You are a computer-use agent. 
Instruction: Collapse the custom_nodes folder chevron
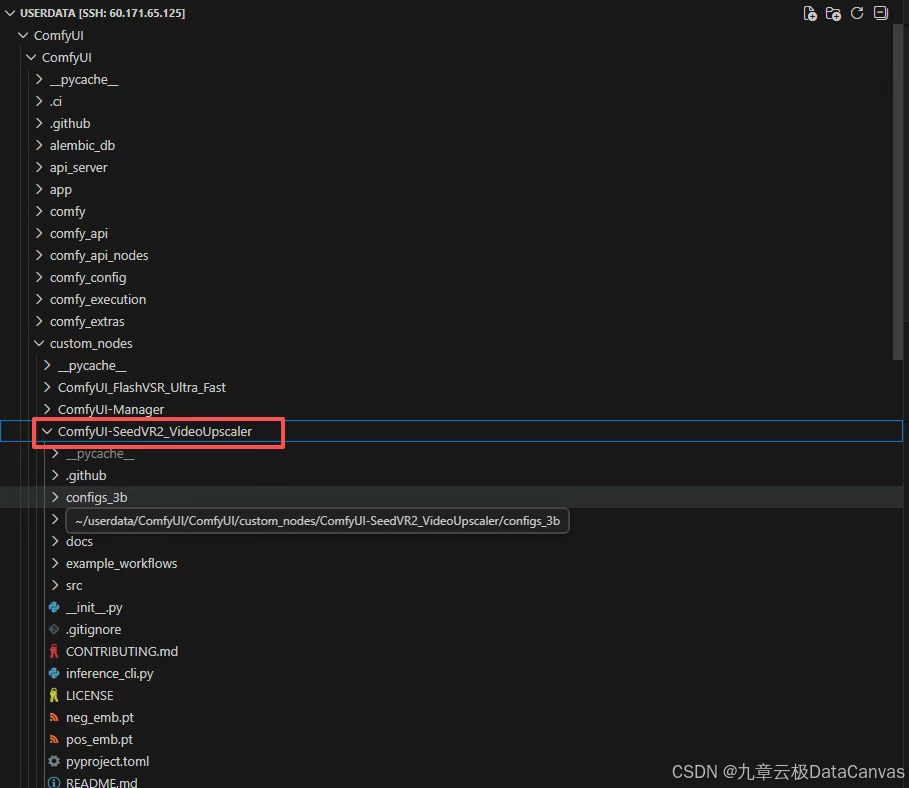click(x=39, y=343)
